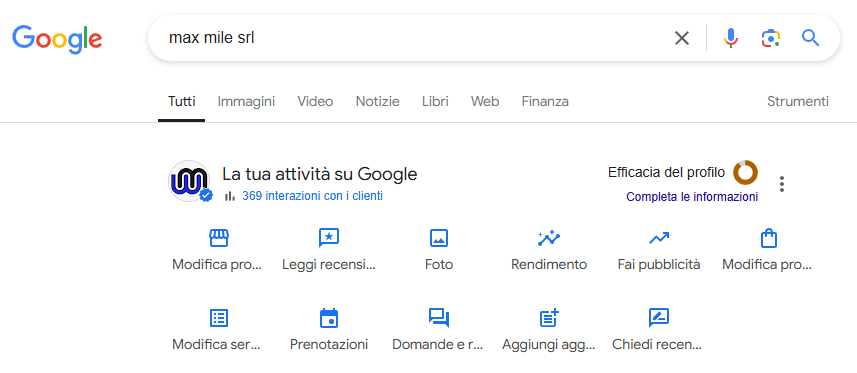Click Completa le informazioni link

[692, 197]
